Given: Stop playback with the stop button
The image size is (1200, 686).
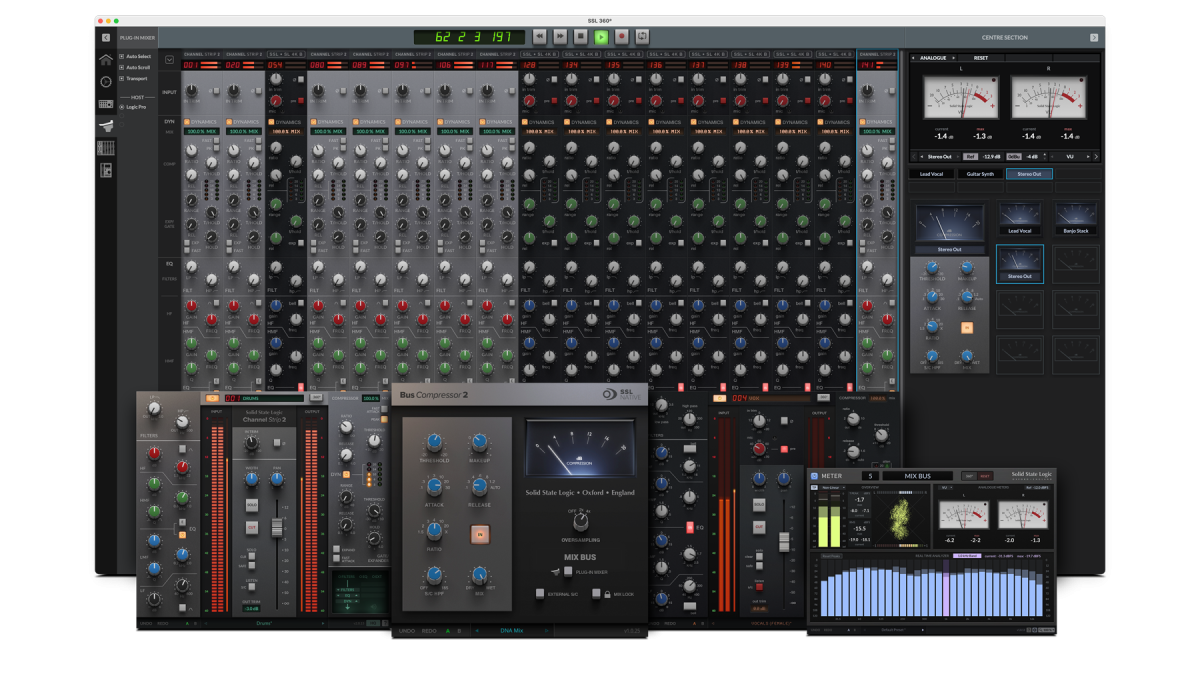Looking at the screenshot, I should coord(581,36).
